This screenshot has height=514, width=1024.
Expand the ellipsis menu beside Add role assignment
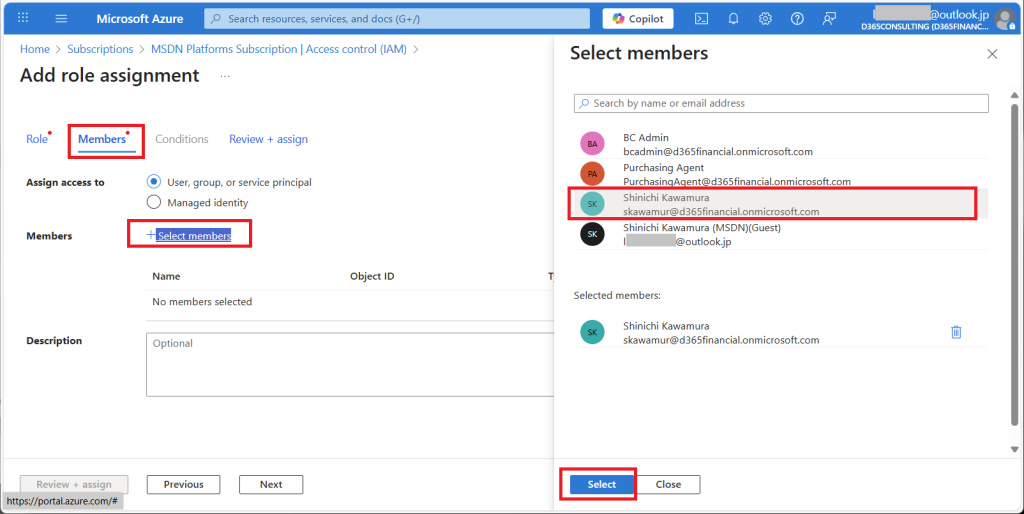click(x=225, y=76)
